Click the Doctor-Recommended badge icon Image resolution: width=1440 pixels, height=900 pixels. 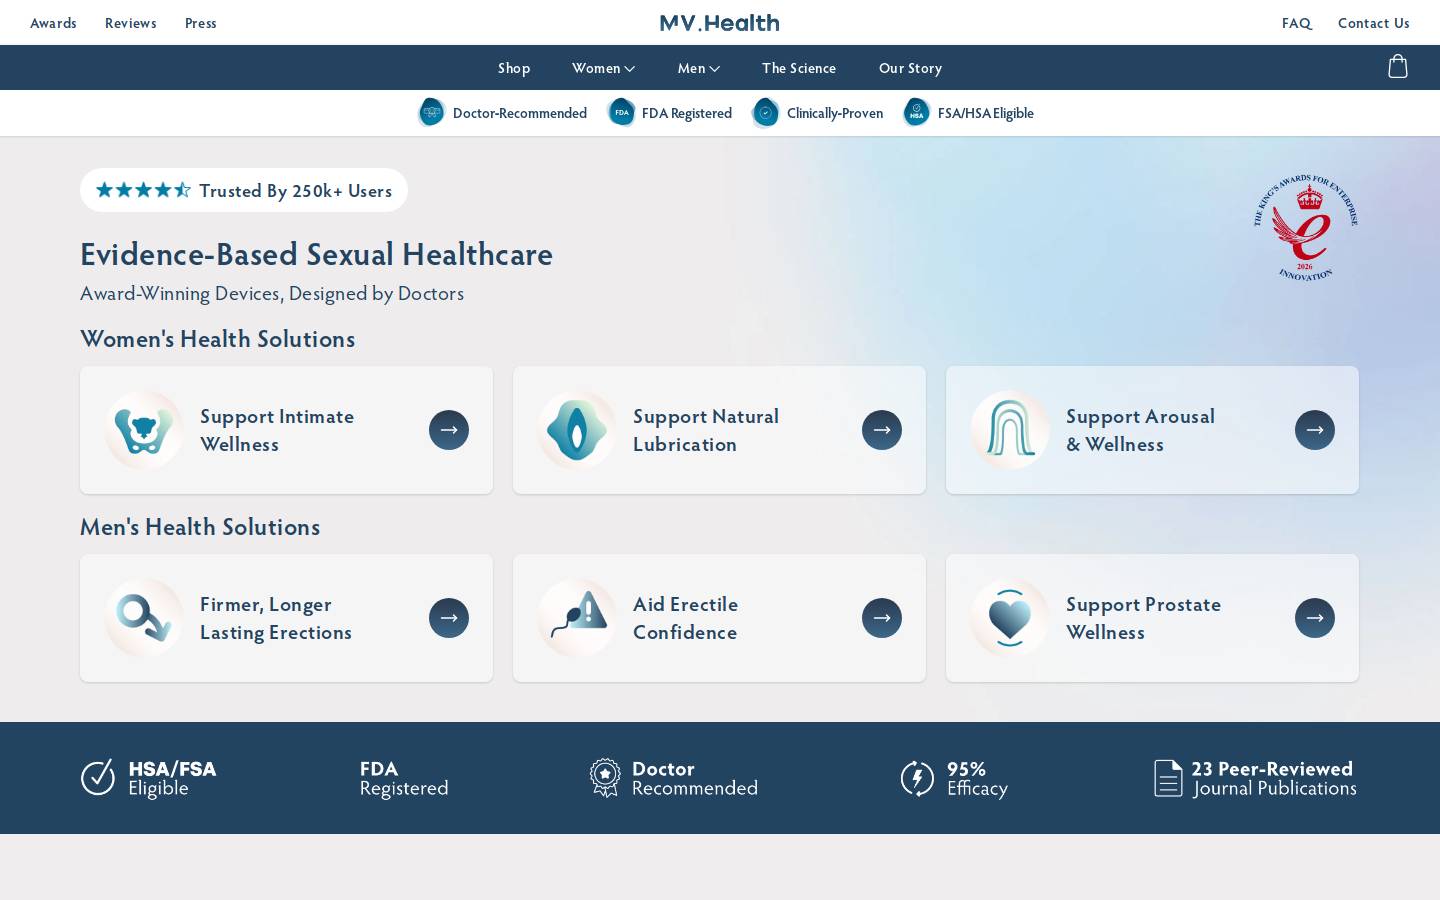tap(431, 112)
